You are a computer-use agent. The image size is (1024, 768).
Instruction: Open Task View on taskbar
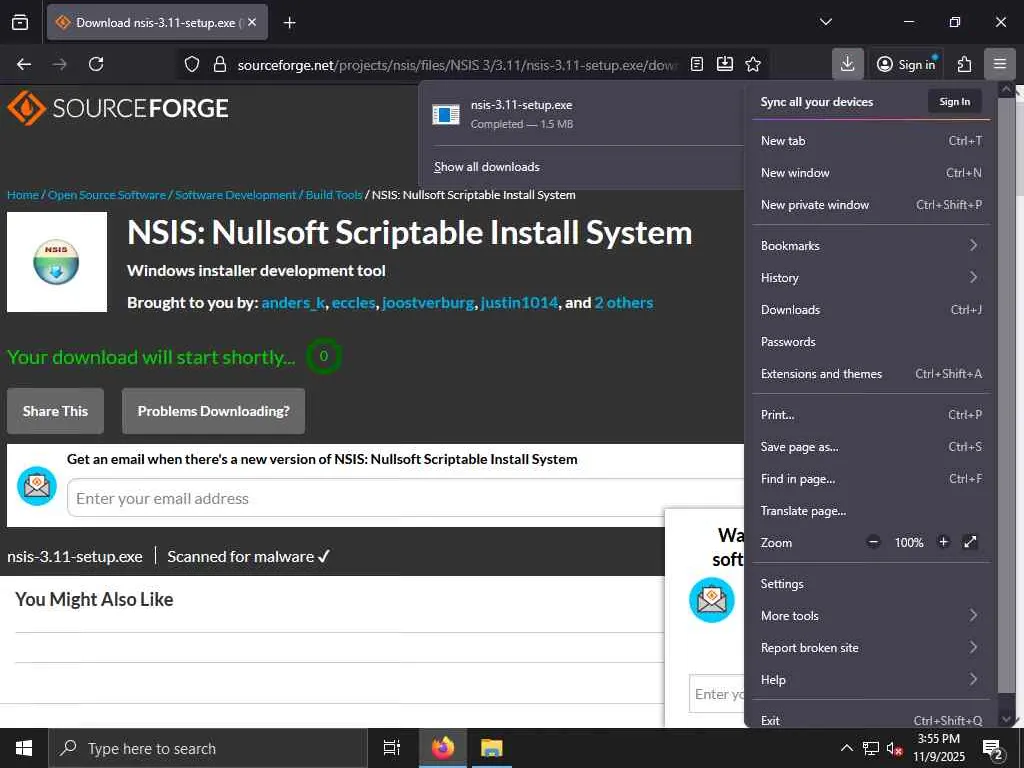coord(391,748)
